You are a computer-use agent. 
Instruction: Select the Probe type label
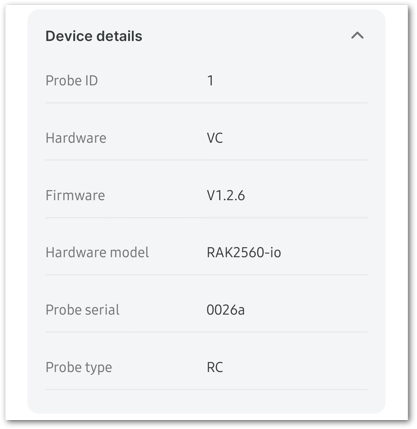79,368
